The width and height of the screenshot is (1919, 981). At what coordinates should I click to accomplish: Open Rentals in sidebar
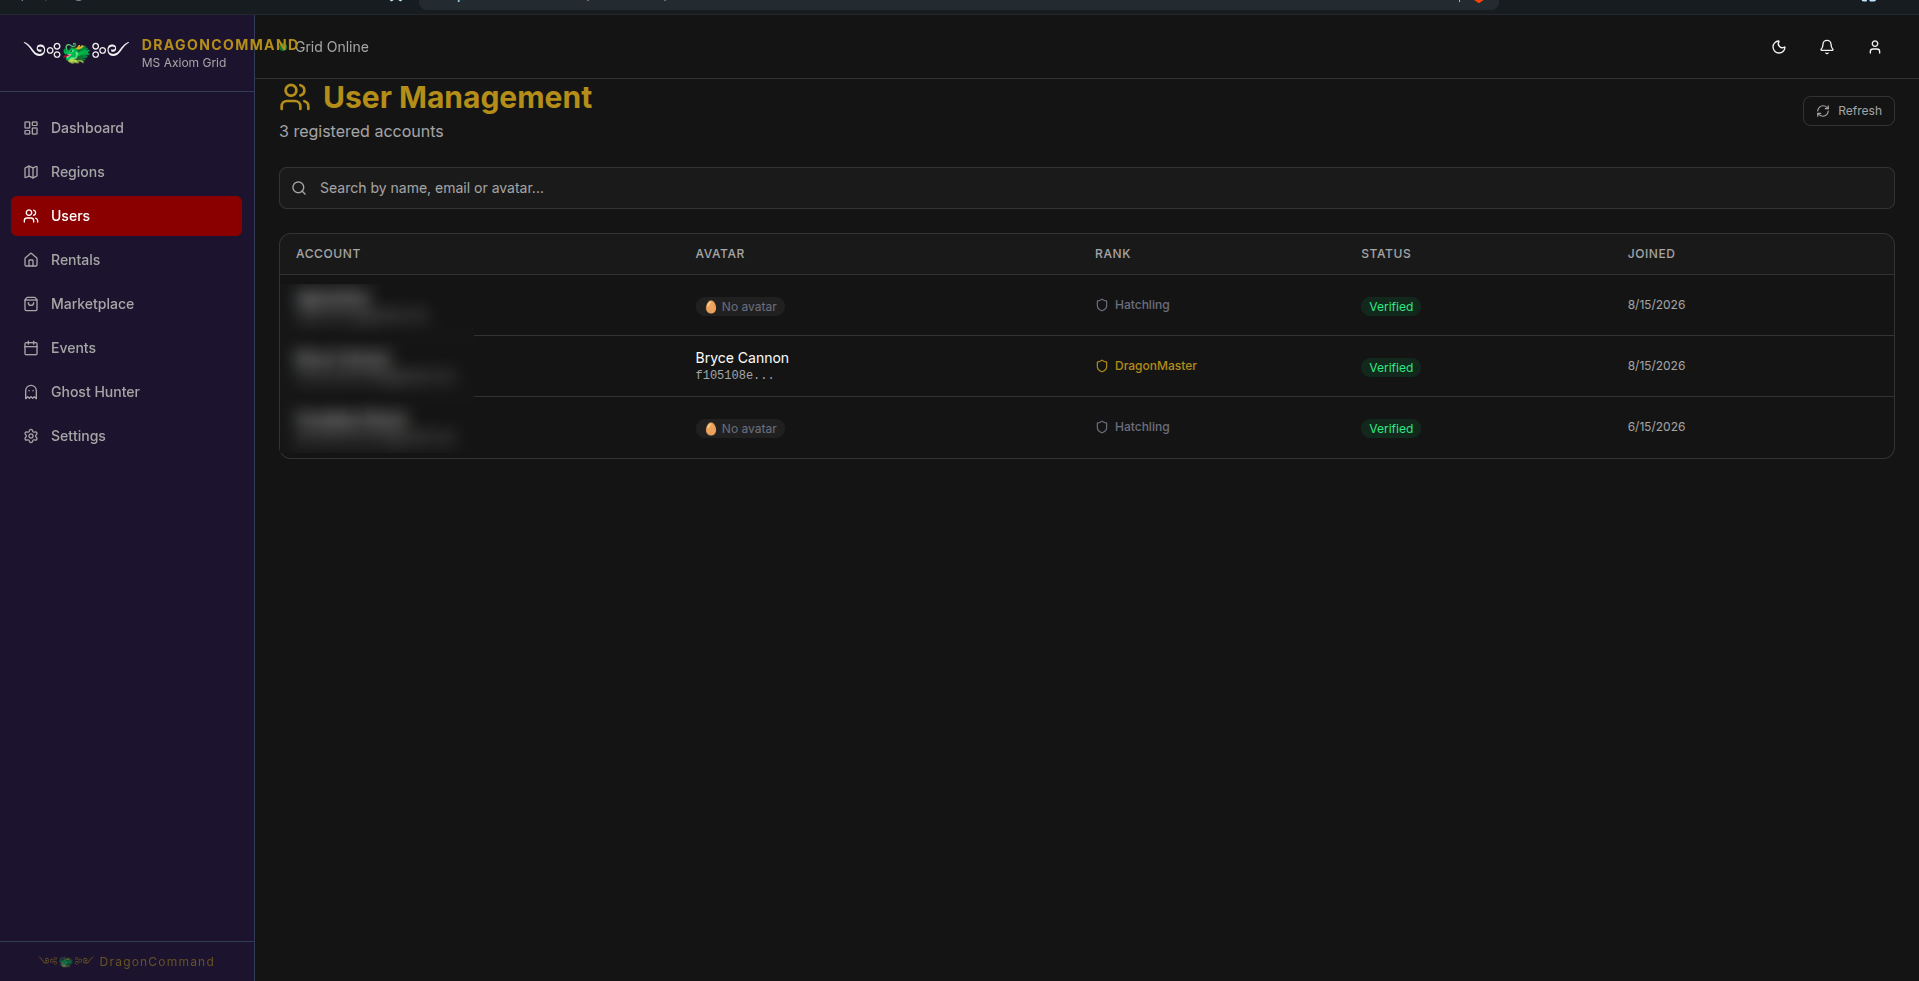[x=126, y=260]
